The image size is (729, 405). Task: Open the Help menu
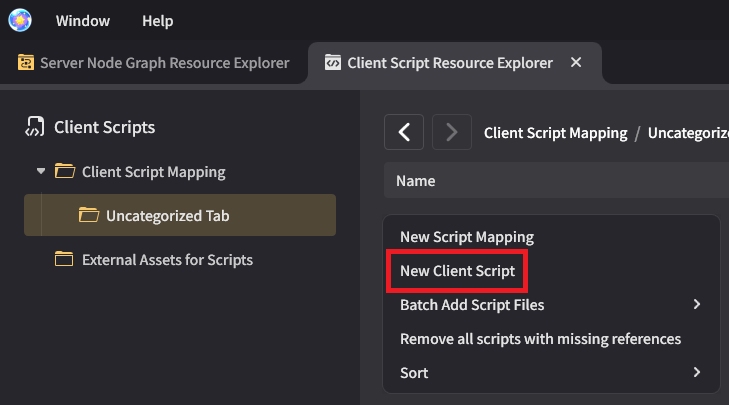pos(158,21)
